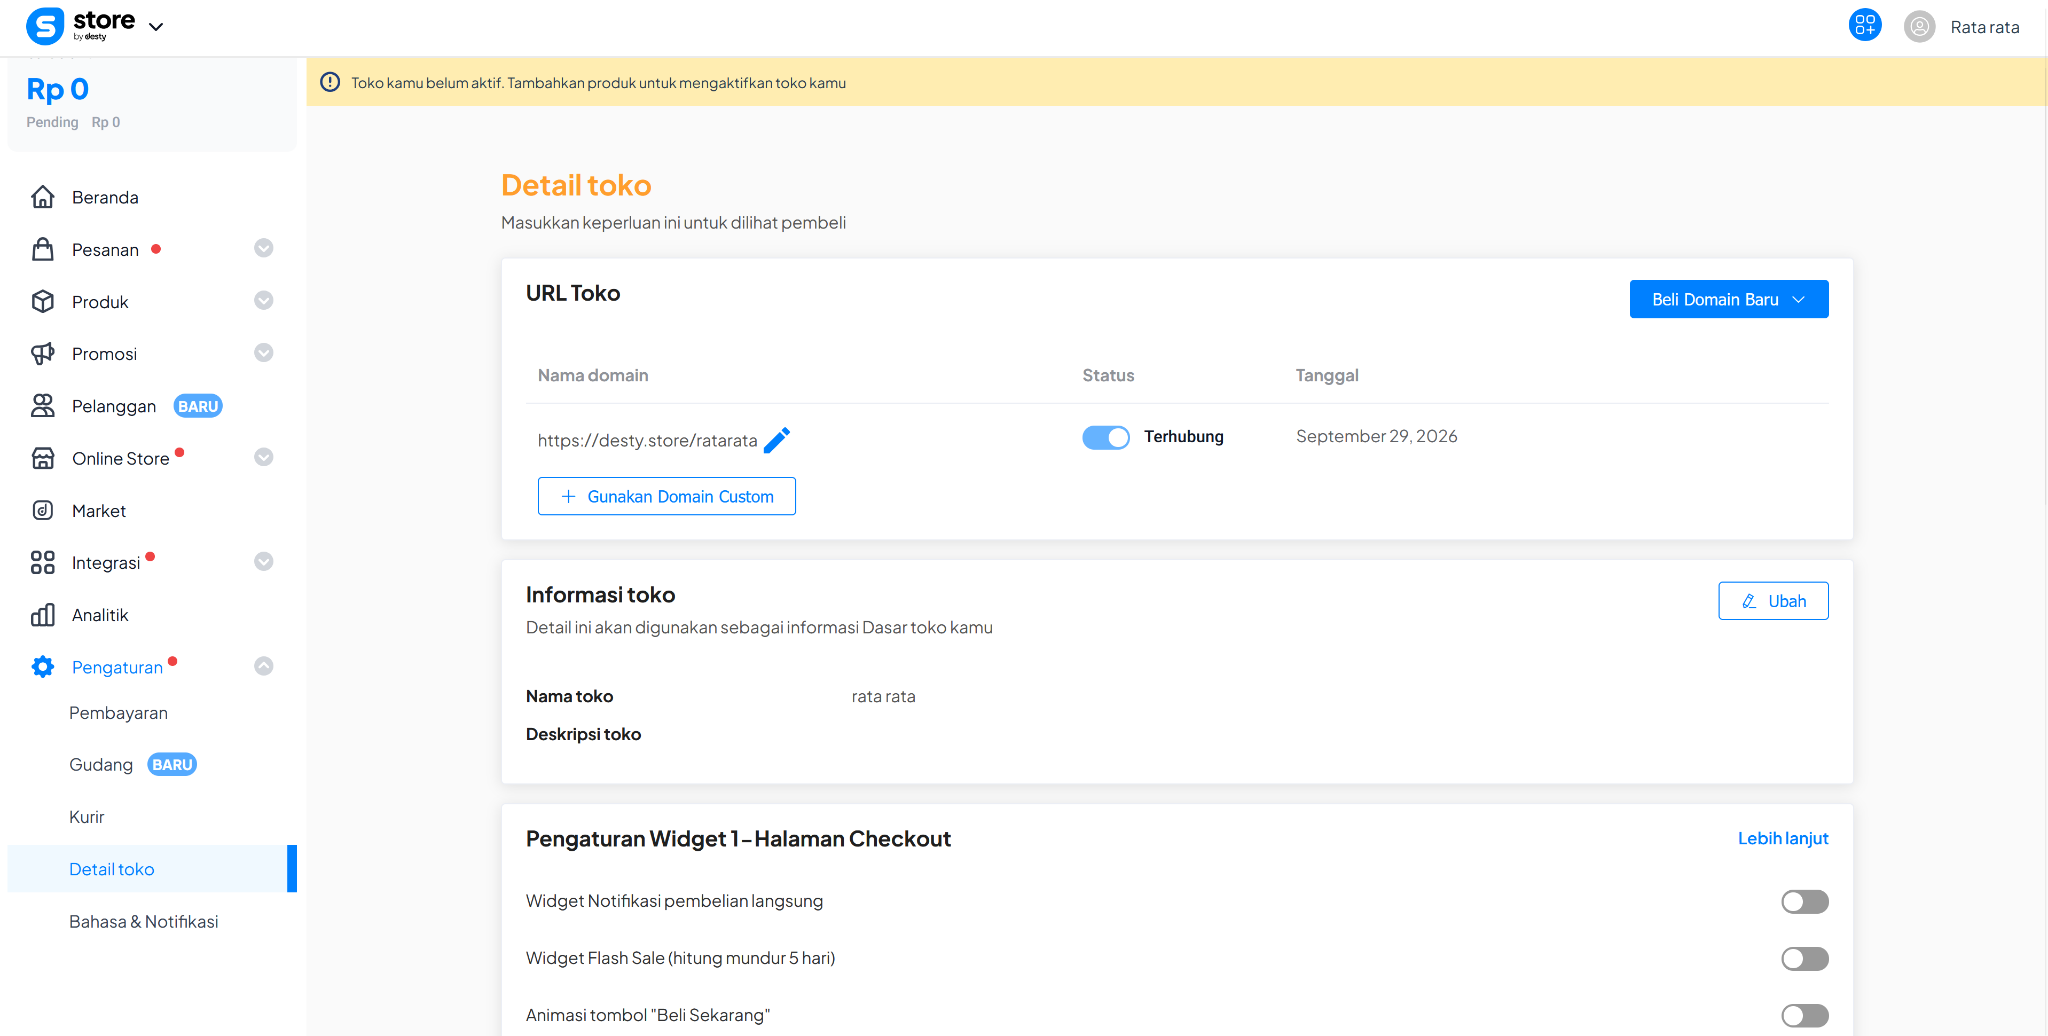Expand the Produk submenu chevron
The width and height of the screenshot is (2048, 1036).
[264, 300]
